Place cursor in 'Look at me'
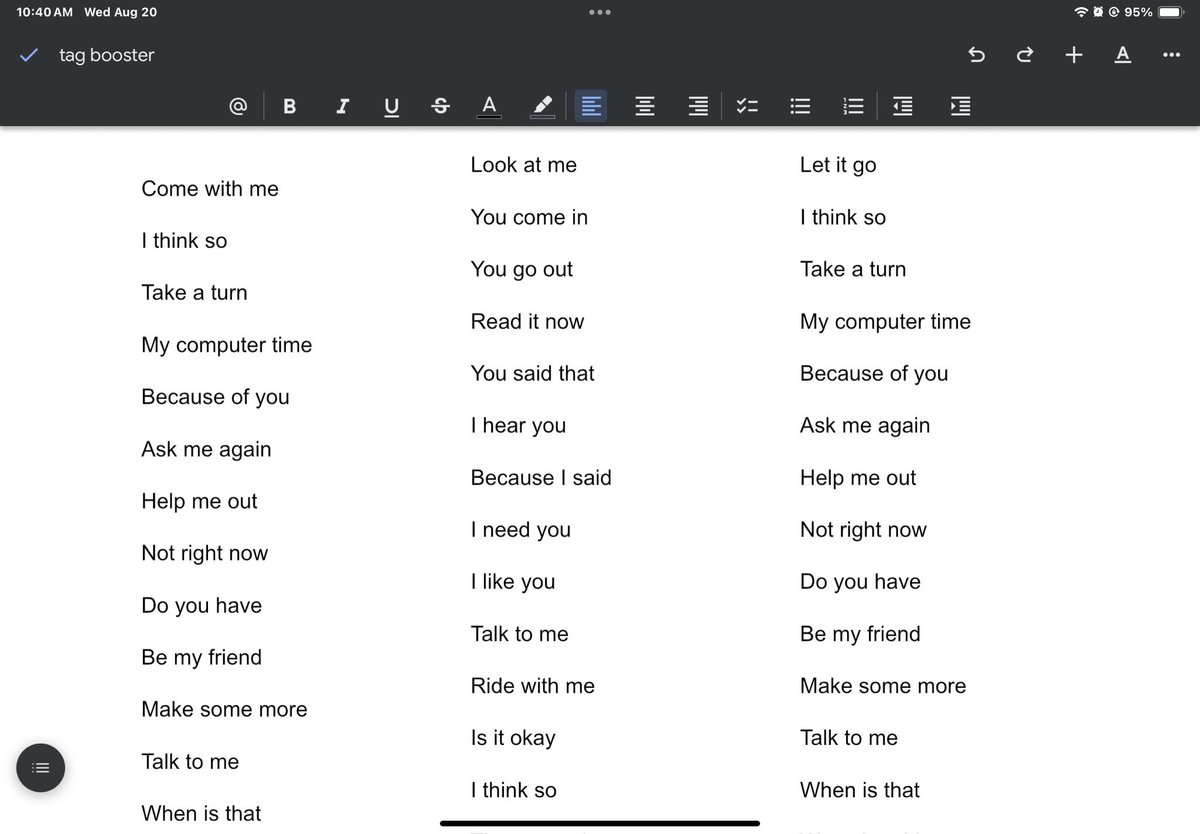The width and height of the screenshot is (1200, 834). click(x=524, y=165)
